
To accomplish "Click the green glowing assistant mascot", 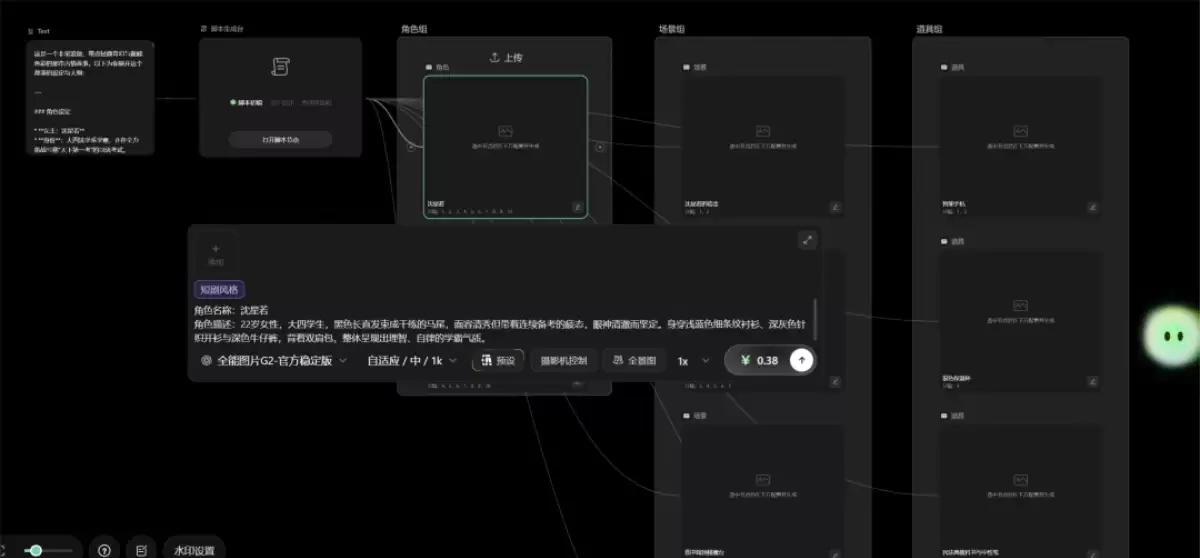I will 1171,337.
